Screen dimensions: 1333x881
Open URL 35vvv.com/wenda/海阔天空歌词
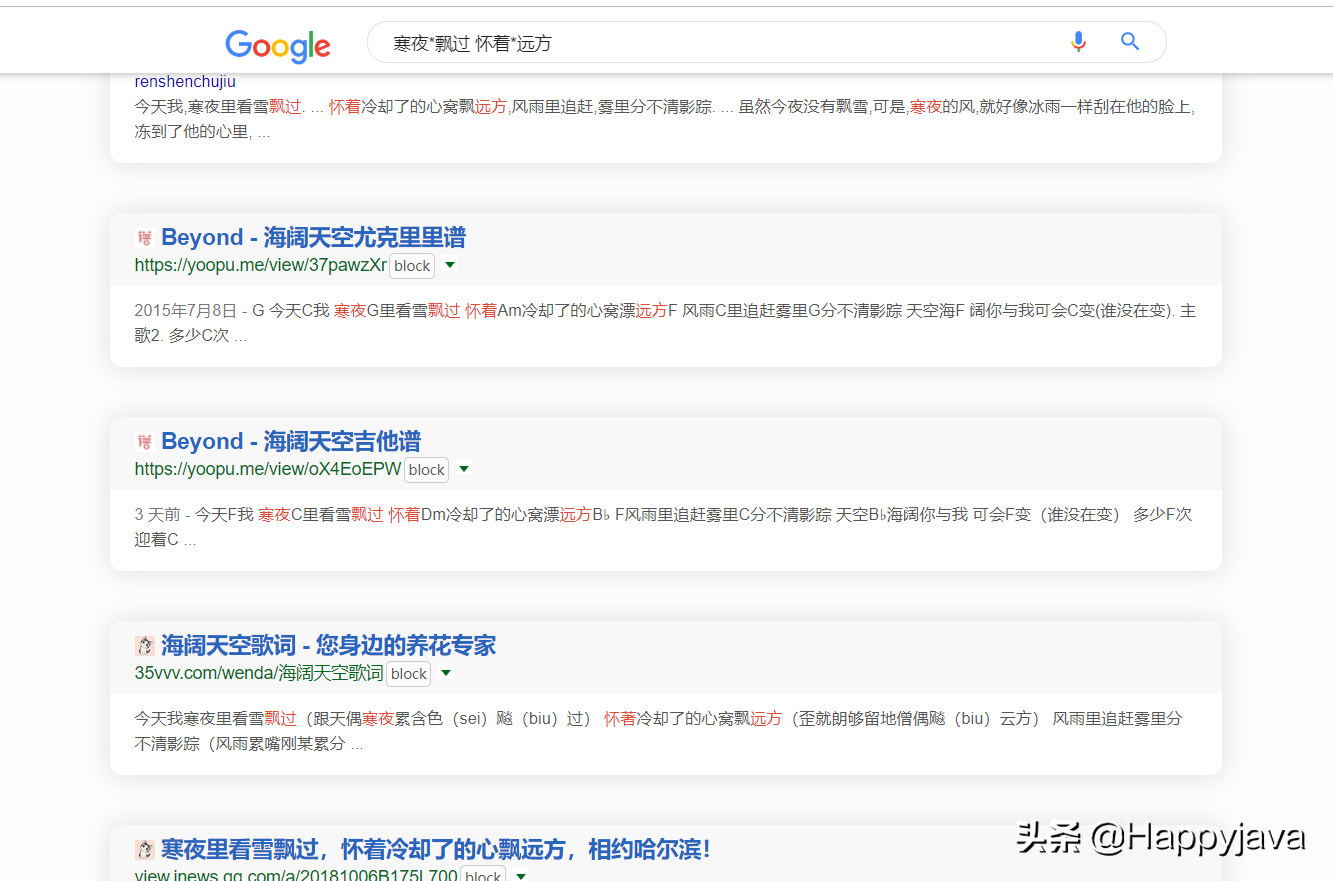tap(258, 674)
